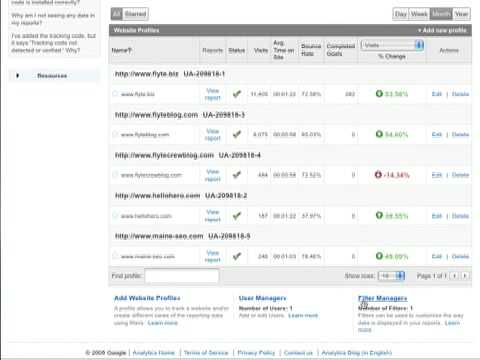Screen dimensions: 480x360
Task: Click green check status for www.maine-seo.com
Action: point(237,256)
